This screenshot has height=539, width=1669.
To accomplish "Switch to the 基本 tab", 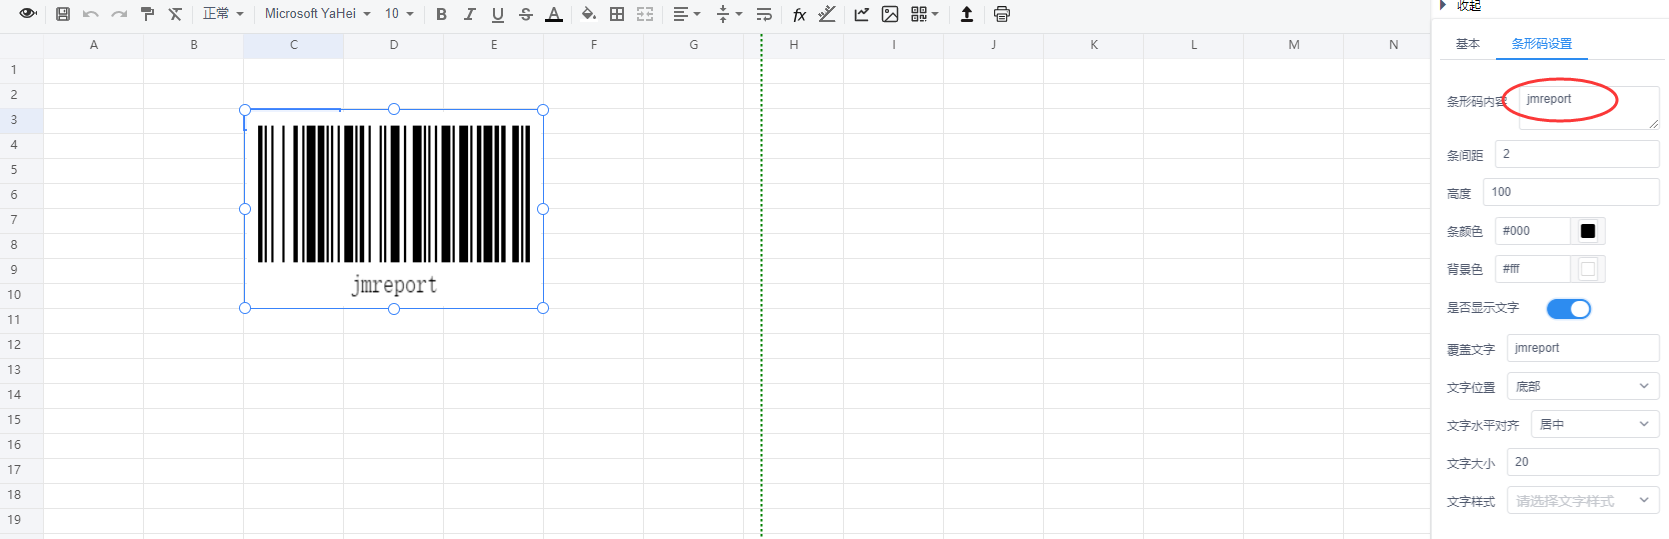I will [1467, 44].
